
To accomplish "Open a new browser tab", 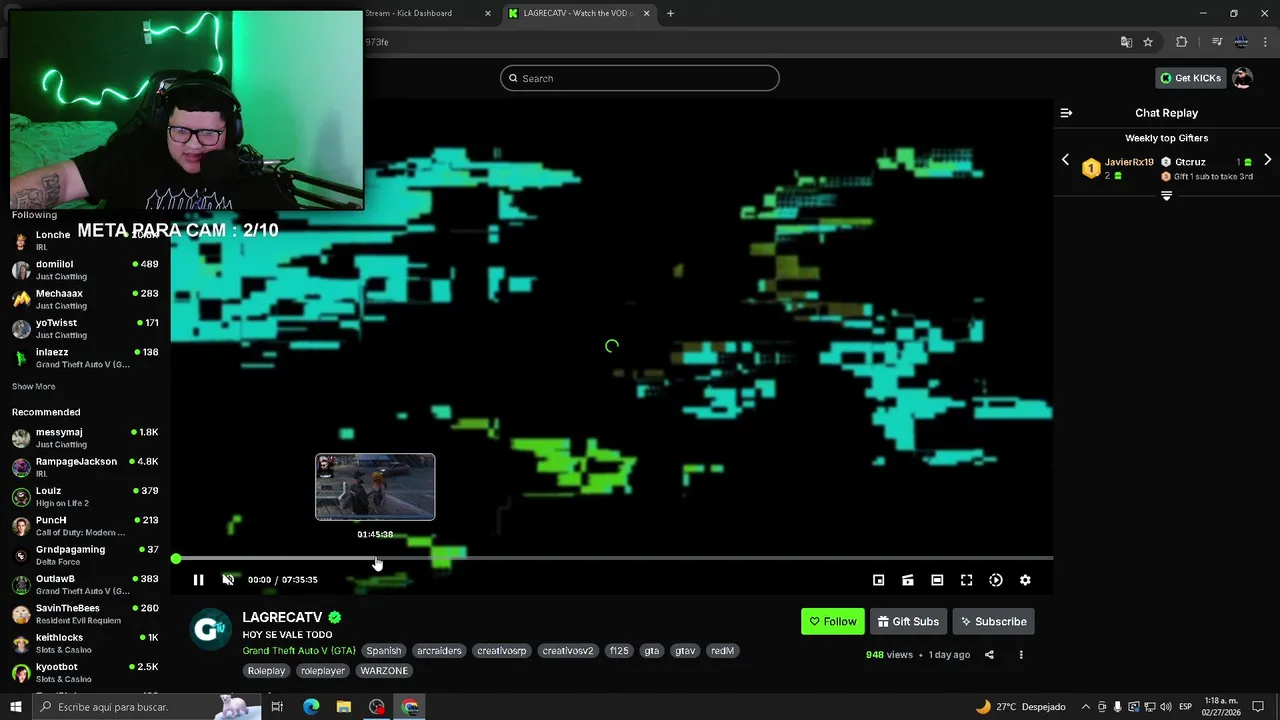I will tap(670, 13).
